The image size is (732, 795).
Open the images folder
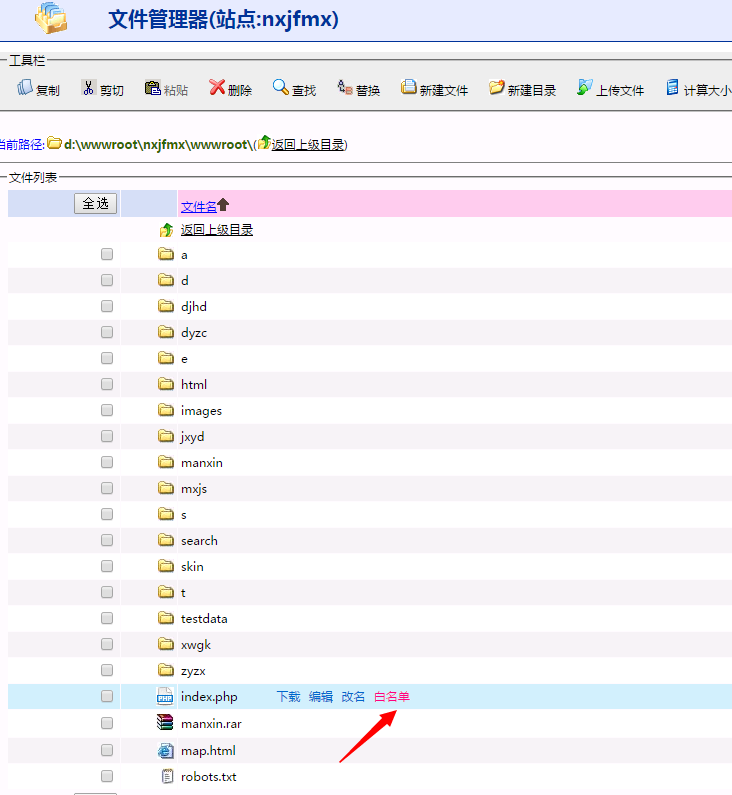pos(201,410)
